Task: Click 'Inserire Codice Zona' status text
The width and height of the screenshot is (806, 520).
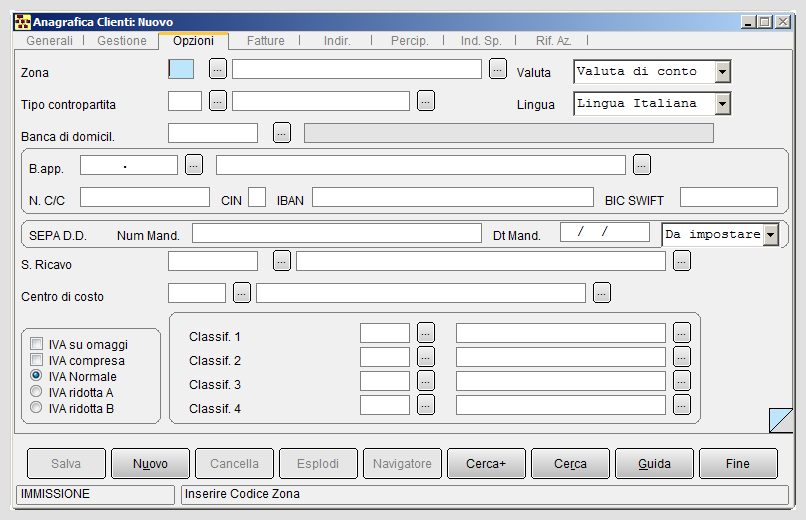Action: pyautogui.click(x=242, y=494)
